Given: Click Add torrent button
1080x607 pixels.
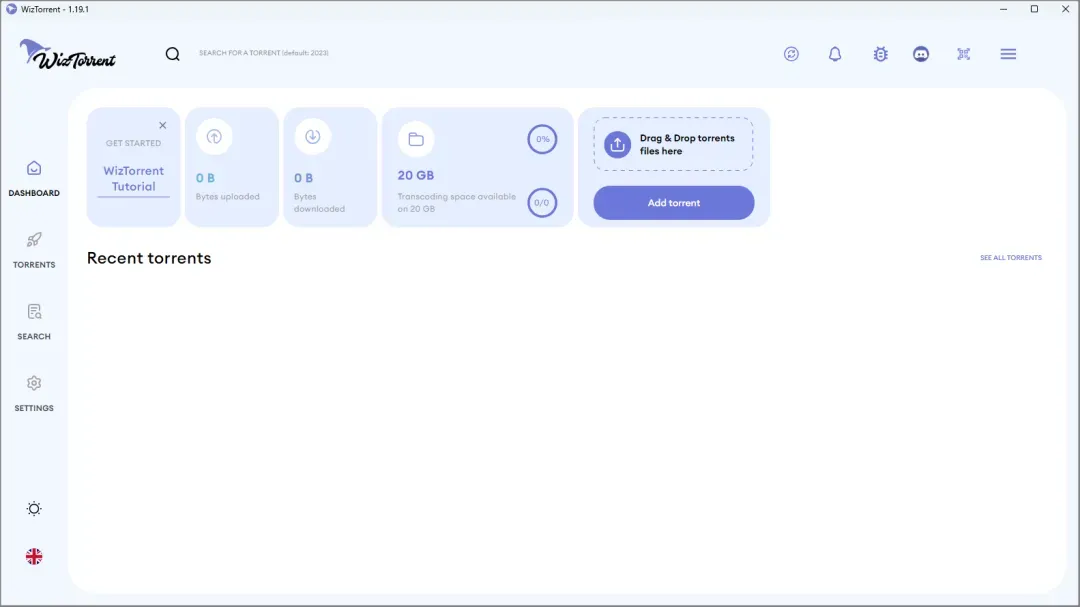Looking at the screenshot, I should click(x=674, y=203).
